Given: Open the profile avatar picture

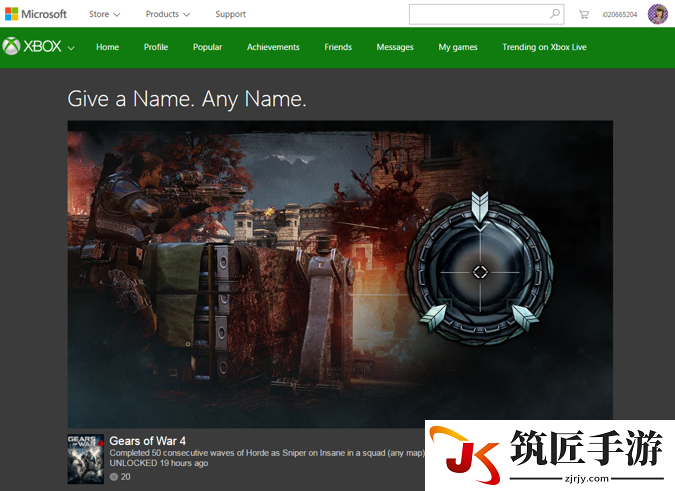Looking at the screenshot, I should [658, 14].
